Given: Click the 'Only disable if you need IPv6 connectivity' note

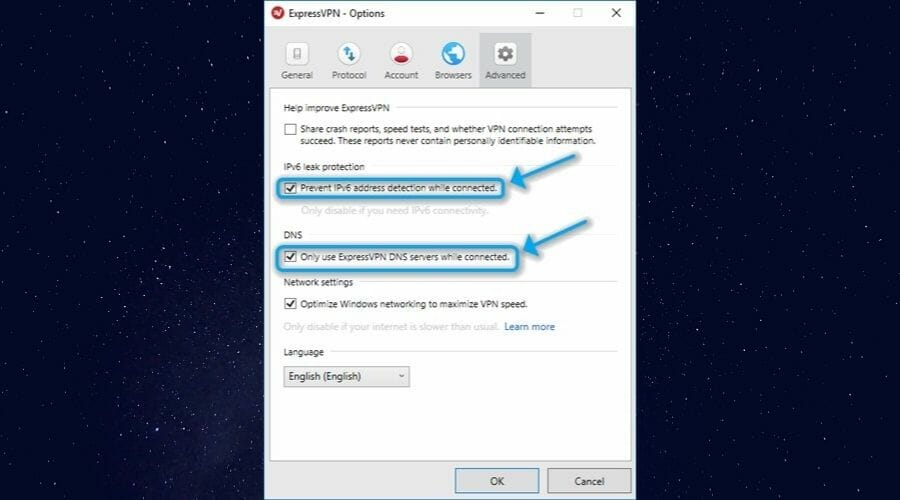Looking at the screenshot, I should click(394, 211).
